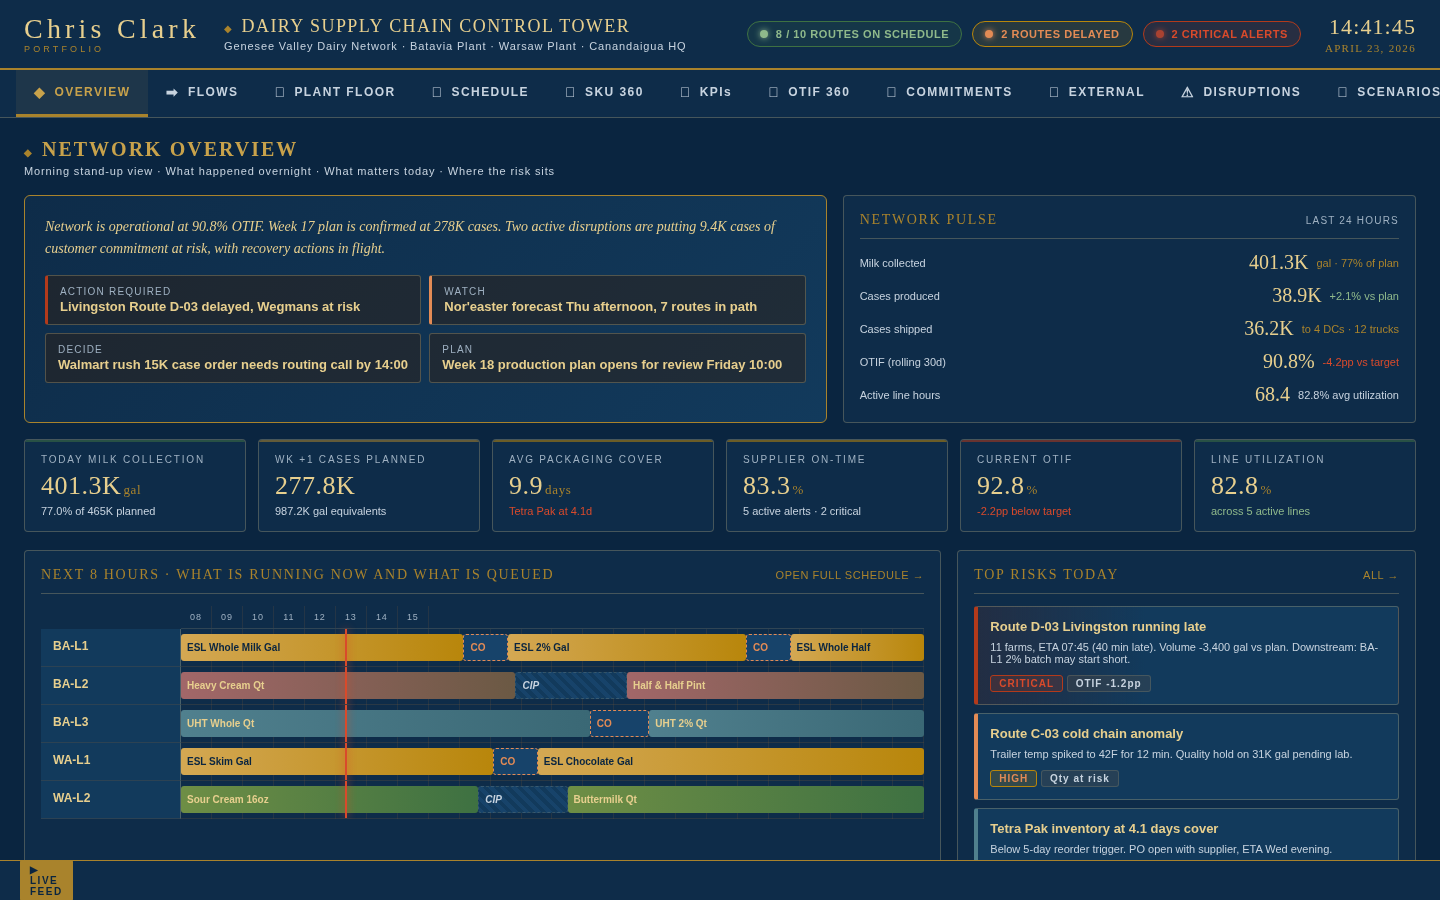The width and height of the screenshot is (1440, 900).
Task: Click the OTIF -1.2pp tag
Action: [1108, 684]
